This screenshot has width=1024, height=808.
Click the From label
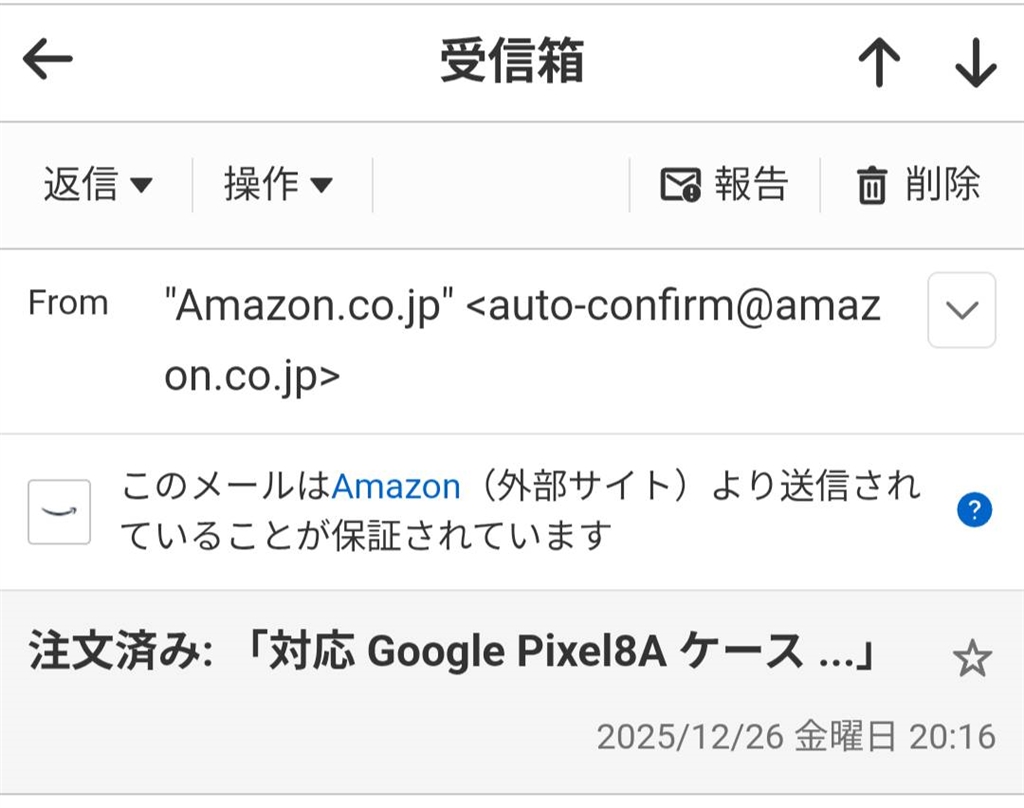(x=68, y=303)
